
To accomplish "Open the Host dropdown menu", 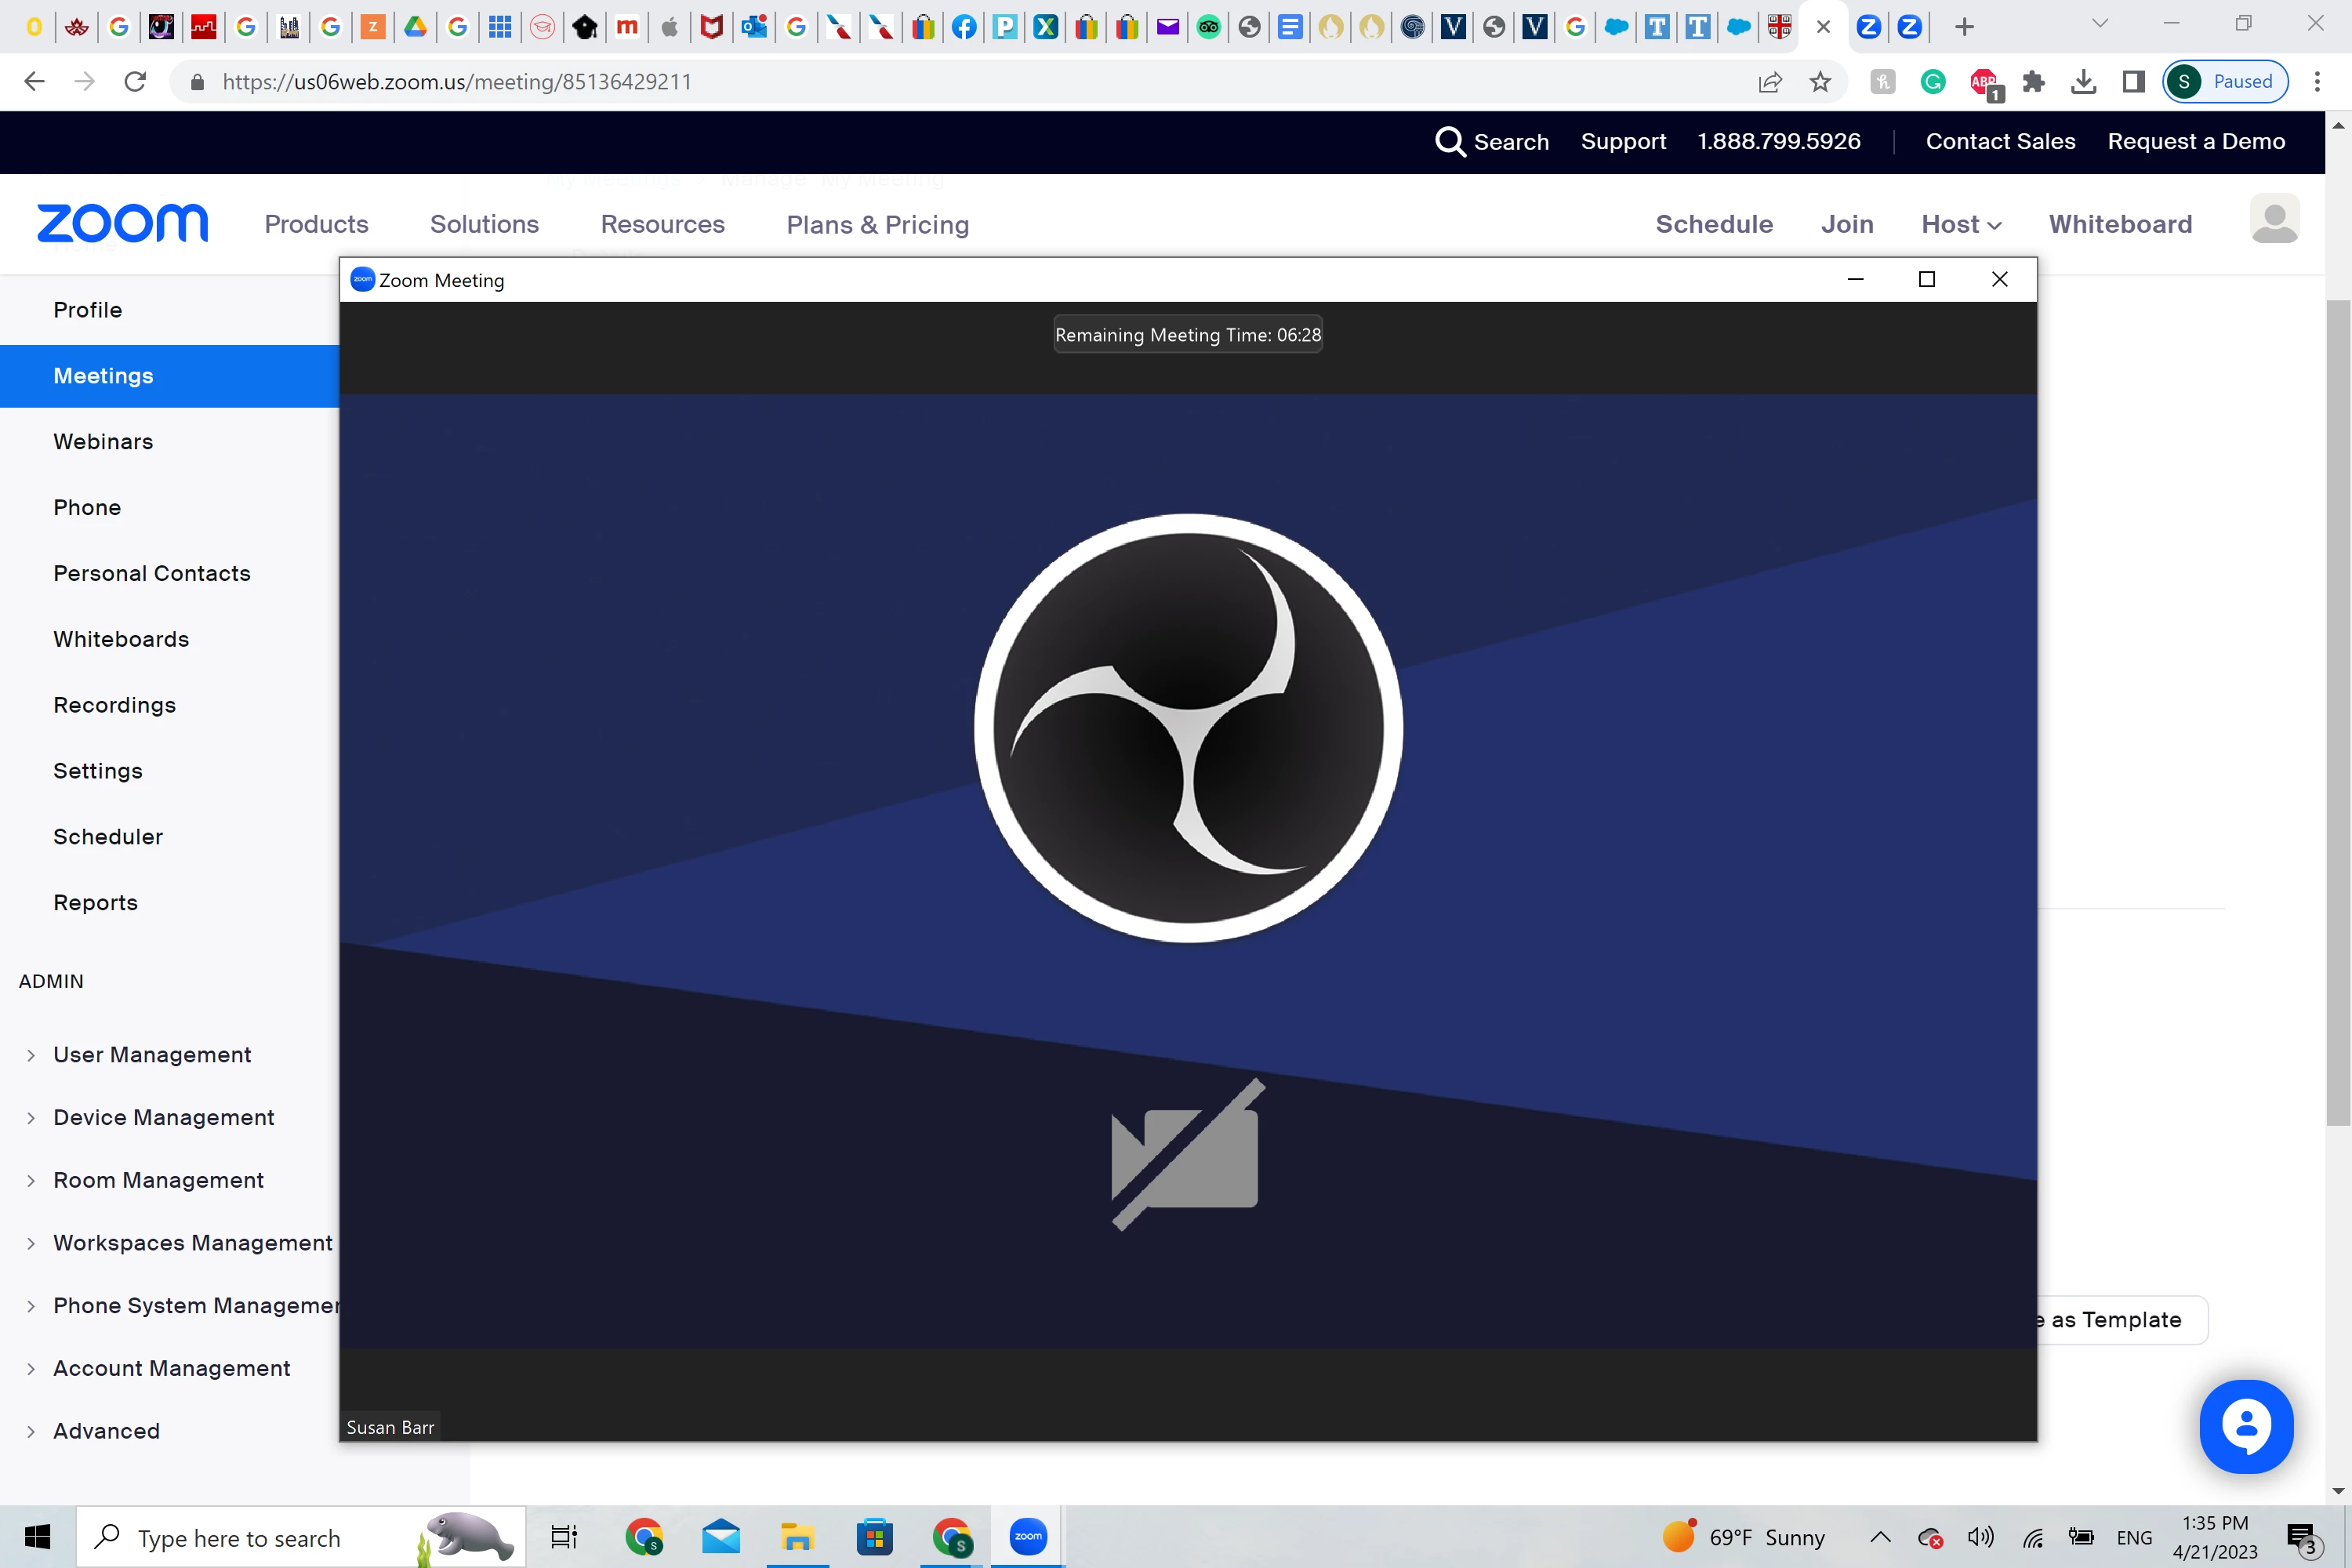I will point(1960,224).
